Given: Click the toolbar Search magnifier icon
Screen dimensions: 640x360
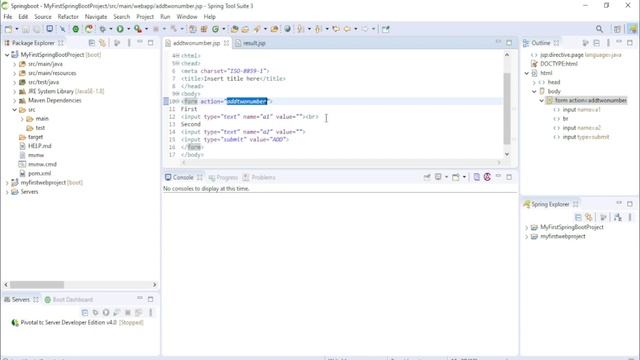Looking at the screenshot, I should coord(599,29).
